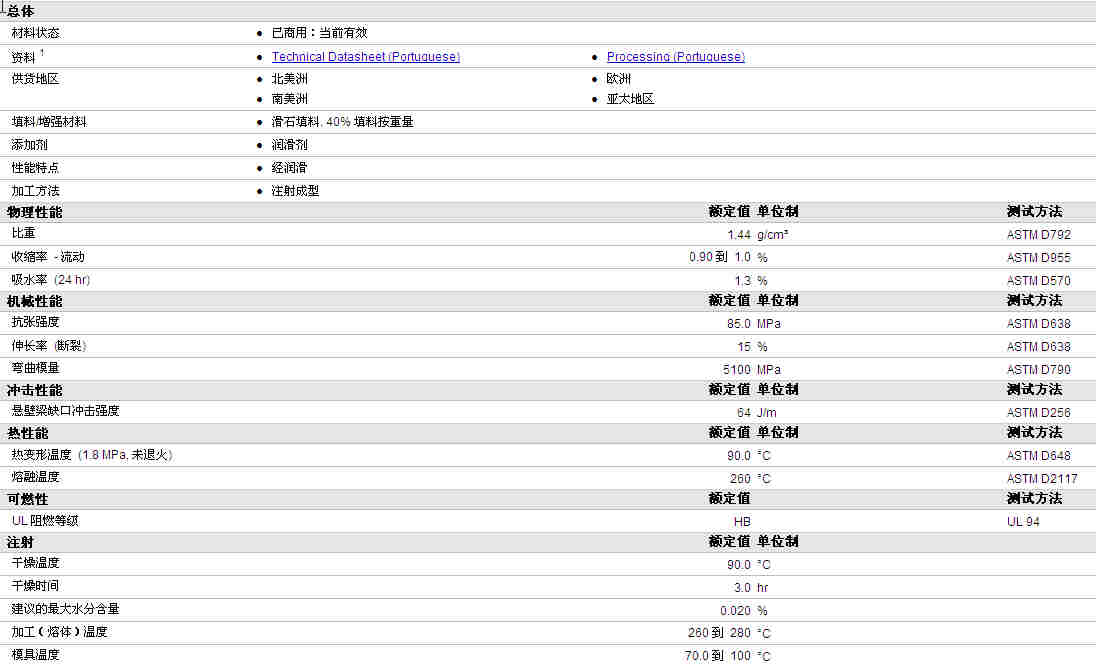The width and height of the screenshot is (1096, 664).
Task: Select the 亚太地区 region entry
Action: pyautogui.click(x=630, y=99)
